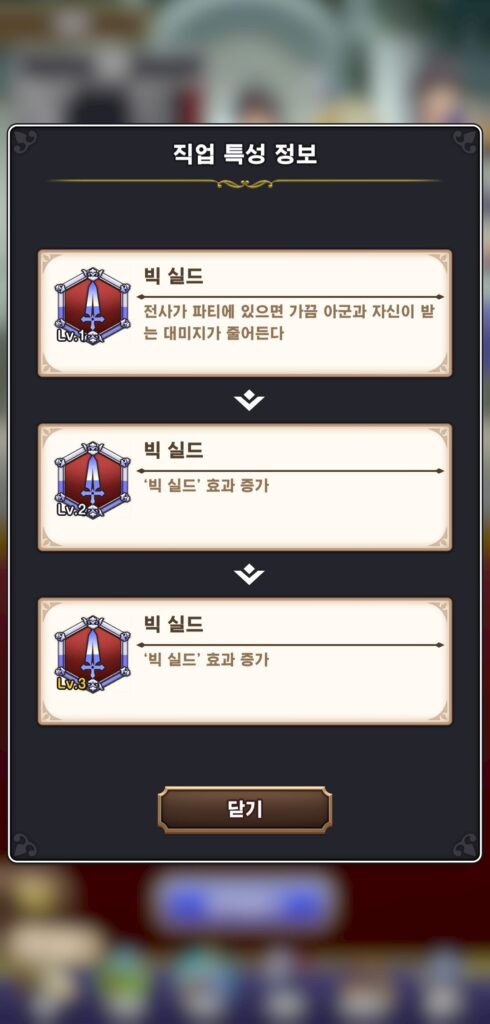Image resolution: width=490 pixels, height=1024 pixels.
Task: Tap the Lv.3 빅 실드 sword emblem
Action: [x=92, y=654]
